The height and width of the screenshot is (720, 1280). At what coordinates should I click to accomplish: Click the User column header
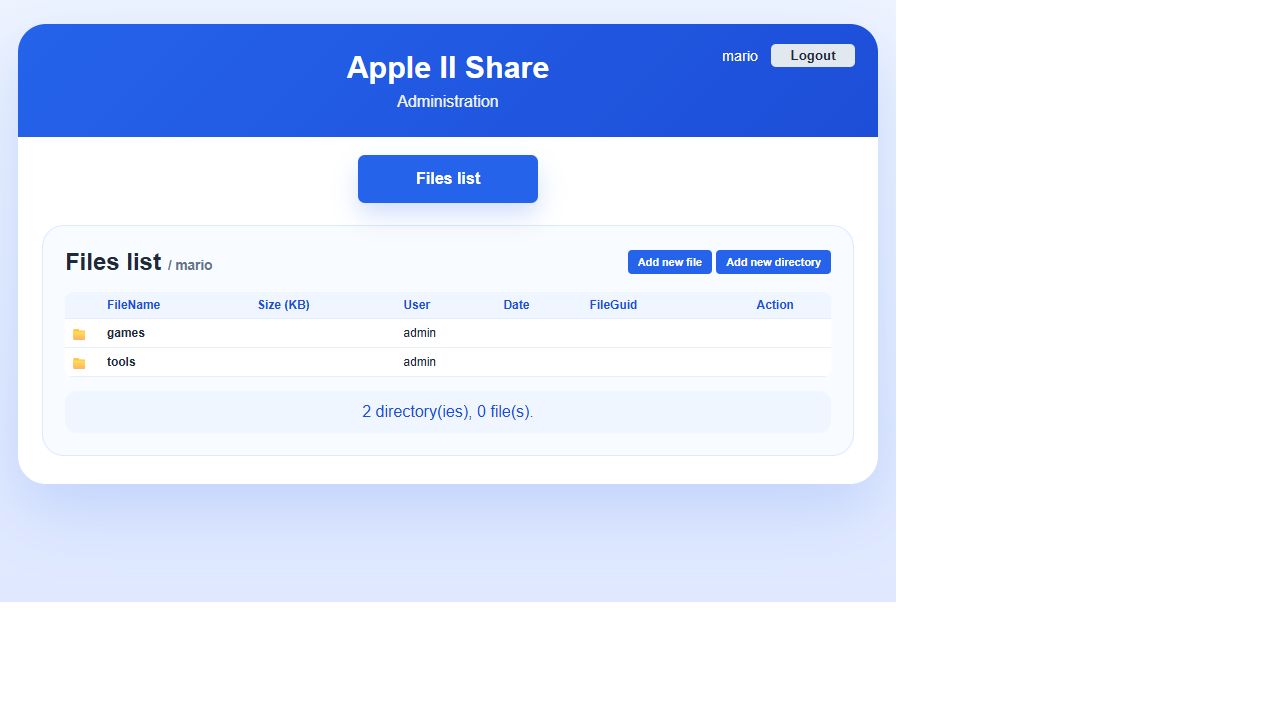coord(417,305)
